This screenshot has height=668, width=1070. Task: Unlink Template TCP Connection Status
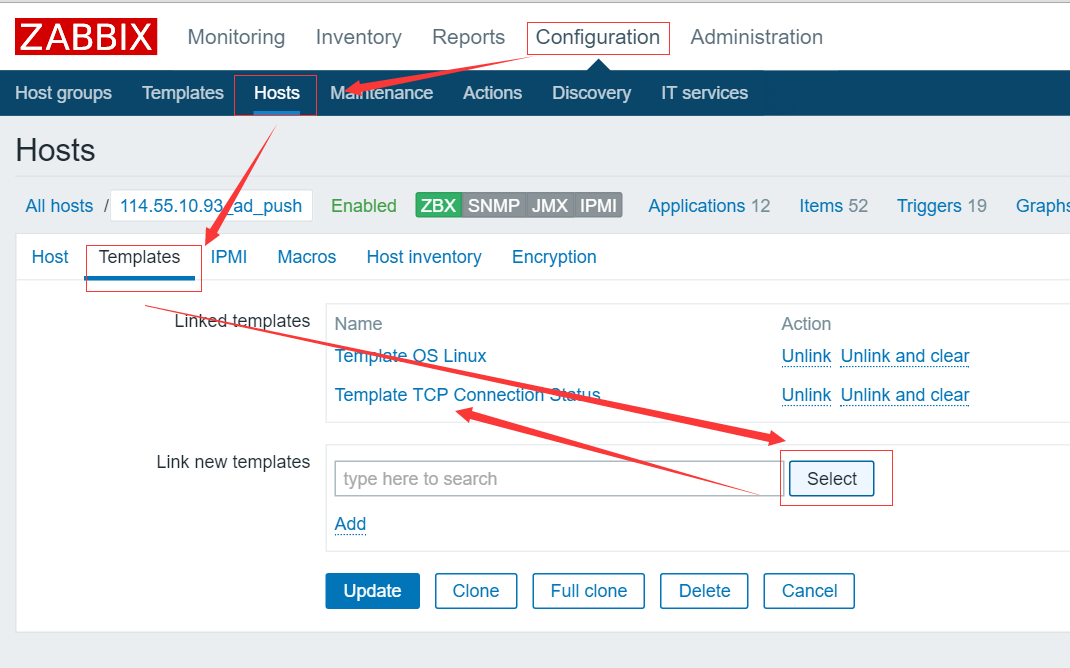click(806, 395)
